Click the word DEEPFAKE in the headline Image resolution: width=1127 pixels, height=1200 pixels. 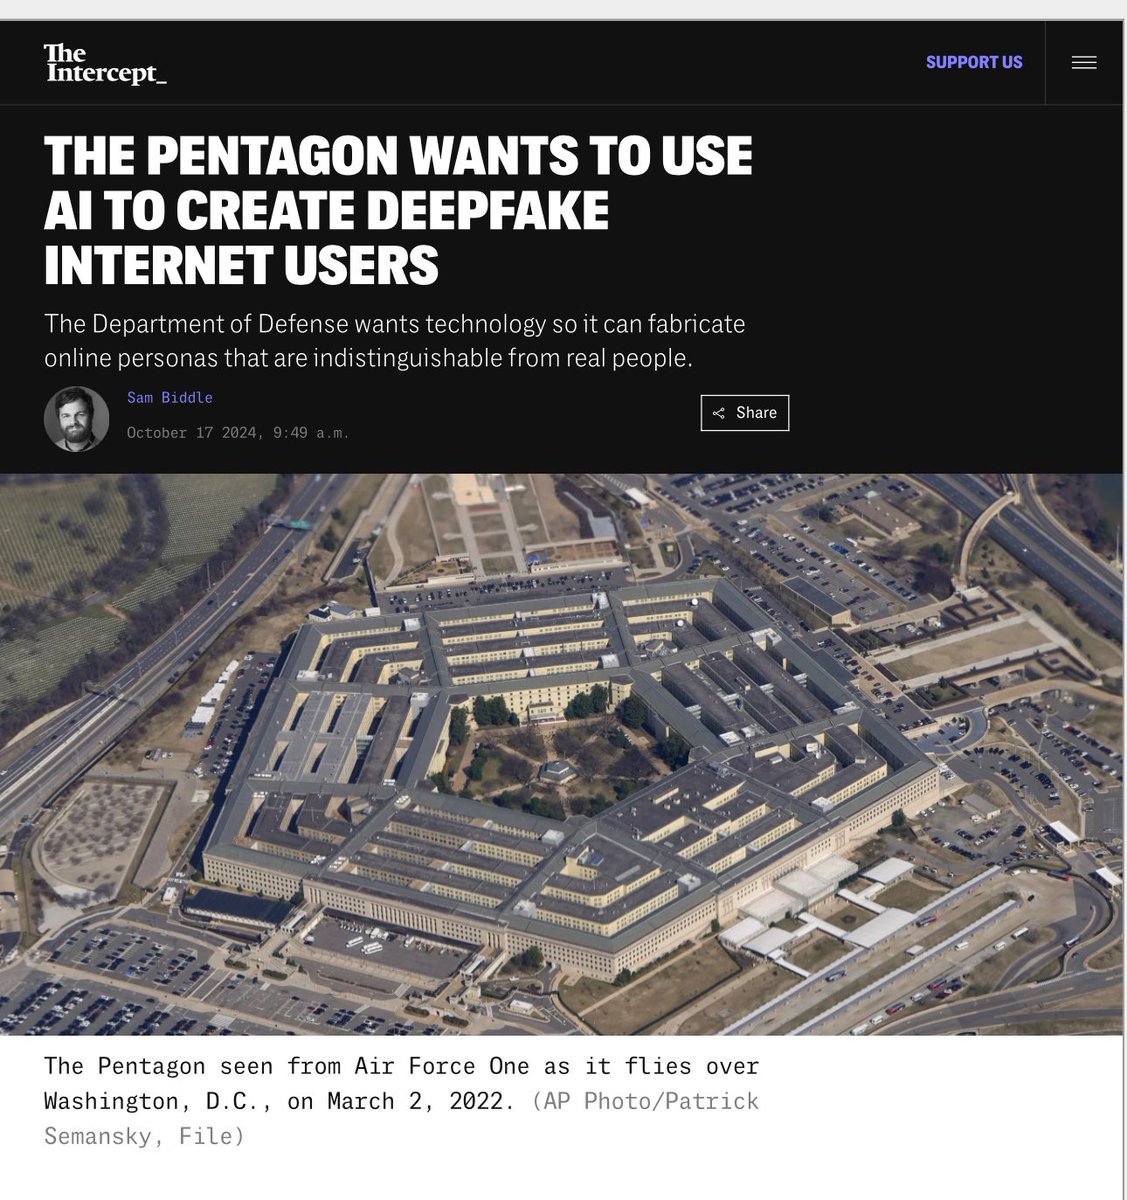[x=486, y=211]
